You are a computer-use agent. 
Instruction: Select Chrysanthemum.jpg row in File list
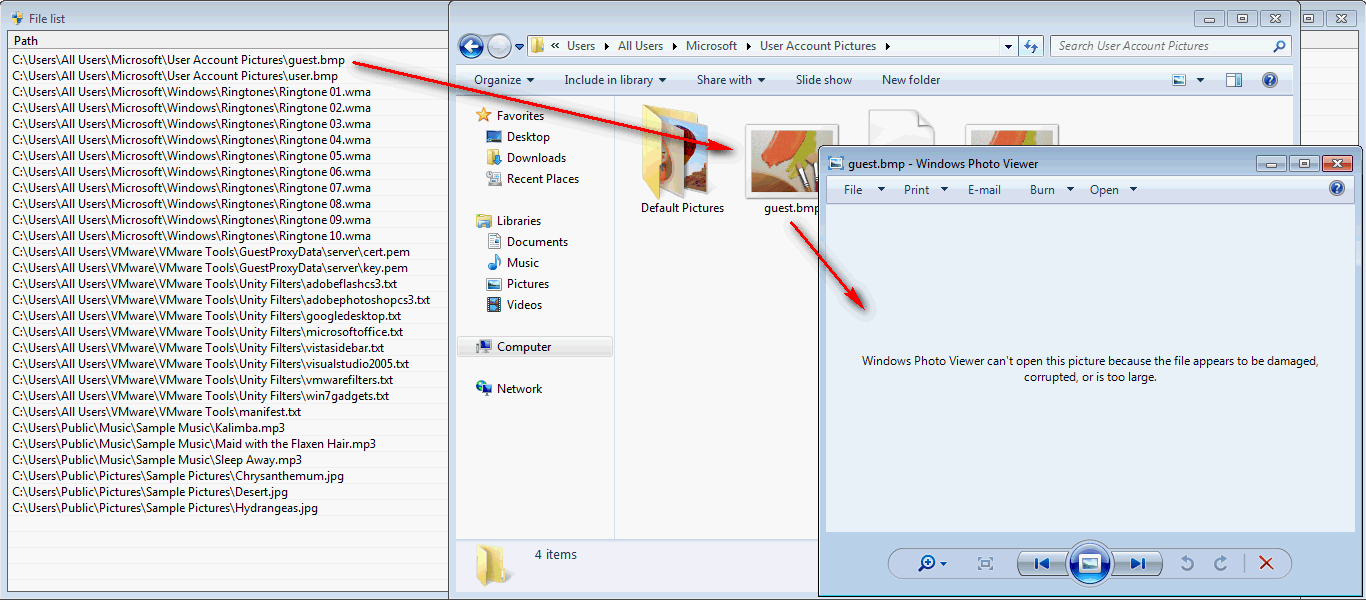click(178, 476)
